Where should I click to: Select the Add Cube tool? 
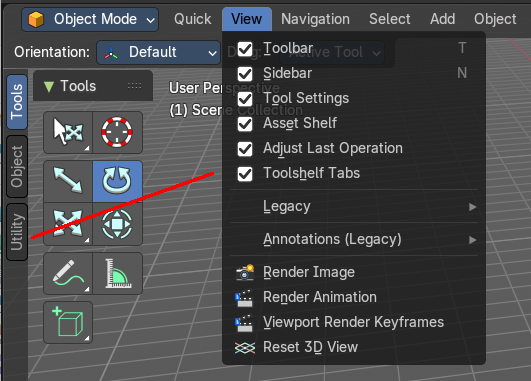[68, 322]
